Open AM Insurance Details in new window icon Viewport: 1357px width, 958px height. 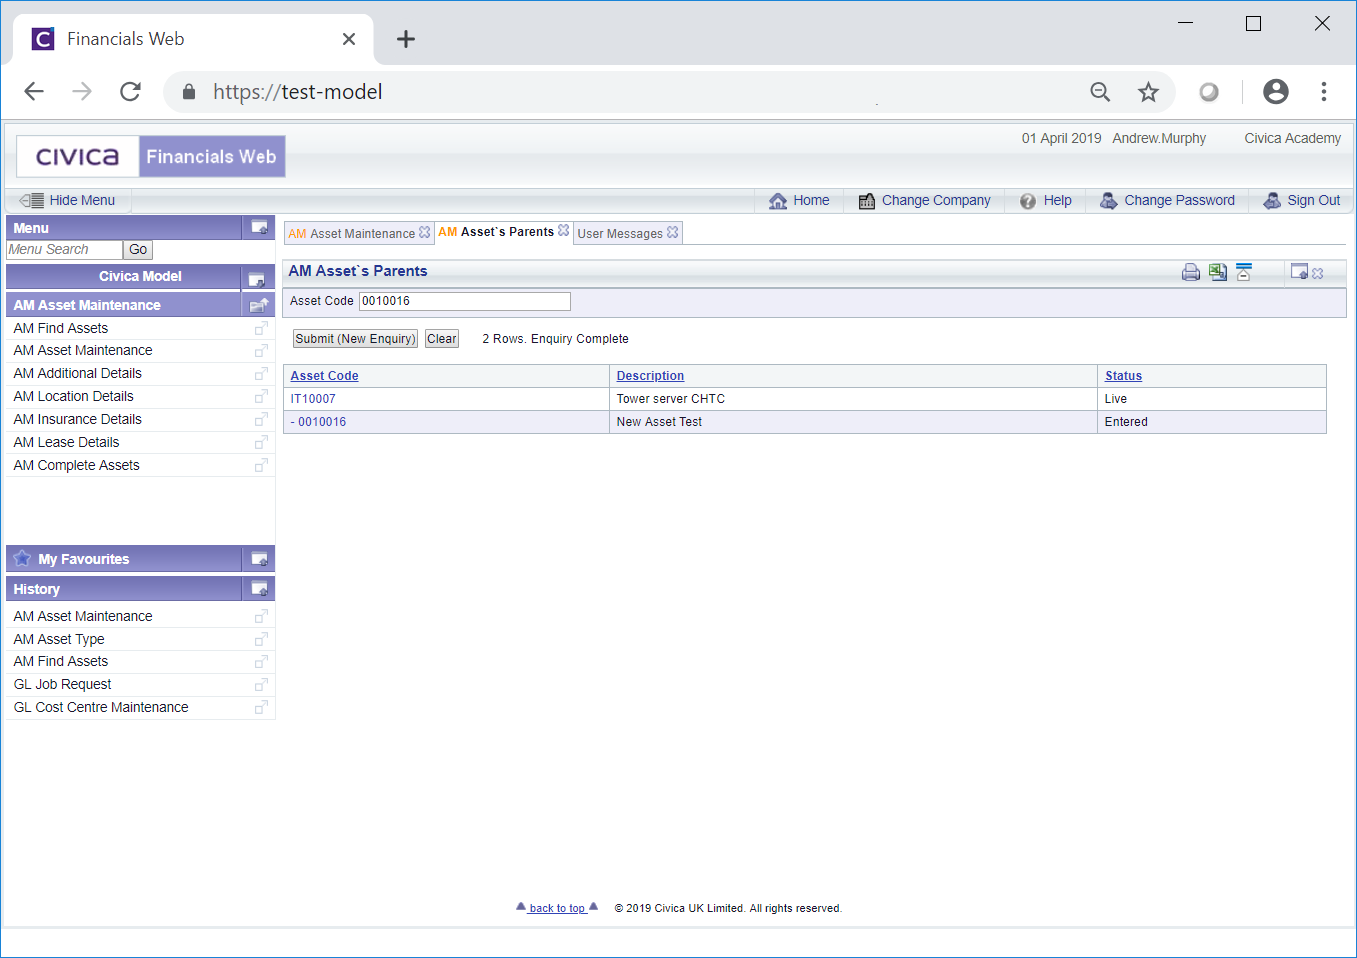pyautogui.click(x=261, y=420)
